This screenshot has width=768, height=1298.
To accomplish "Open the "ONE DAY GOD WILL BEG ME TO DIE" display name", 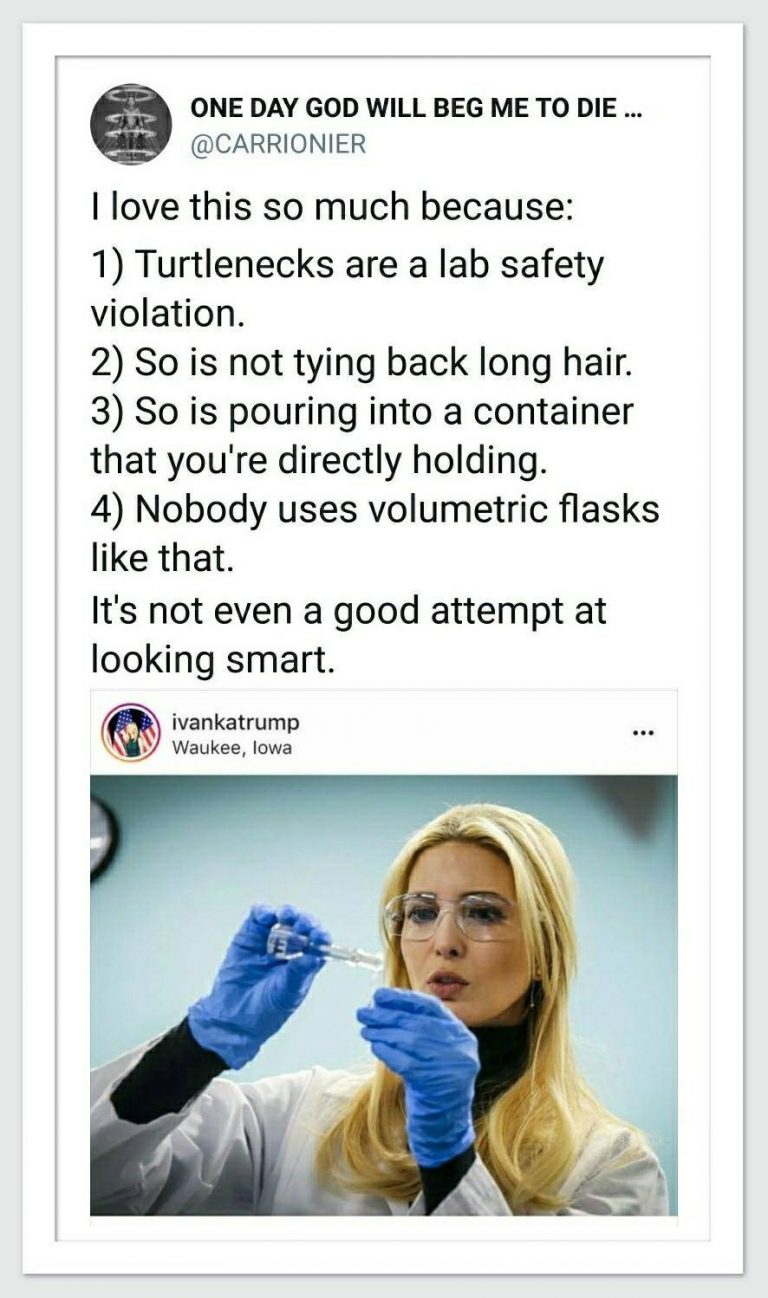I will [x=417, y=109].
